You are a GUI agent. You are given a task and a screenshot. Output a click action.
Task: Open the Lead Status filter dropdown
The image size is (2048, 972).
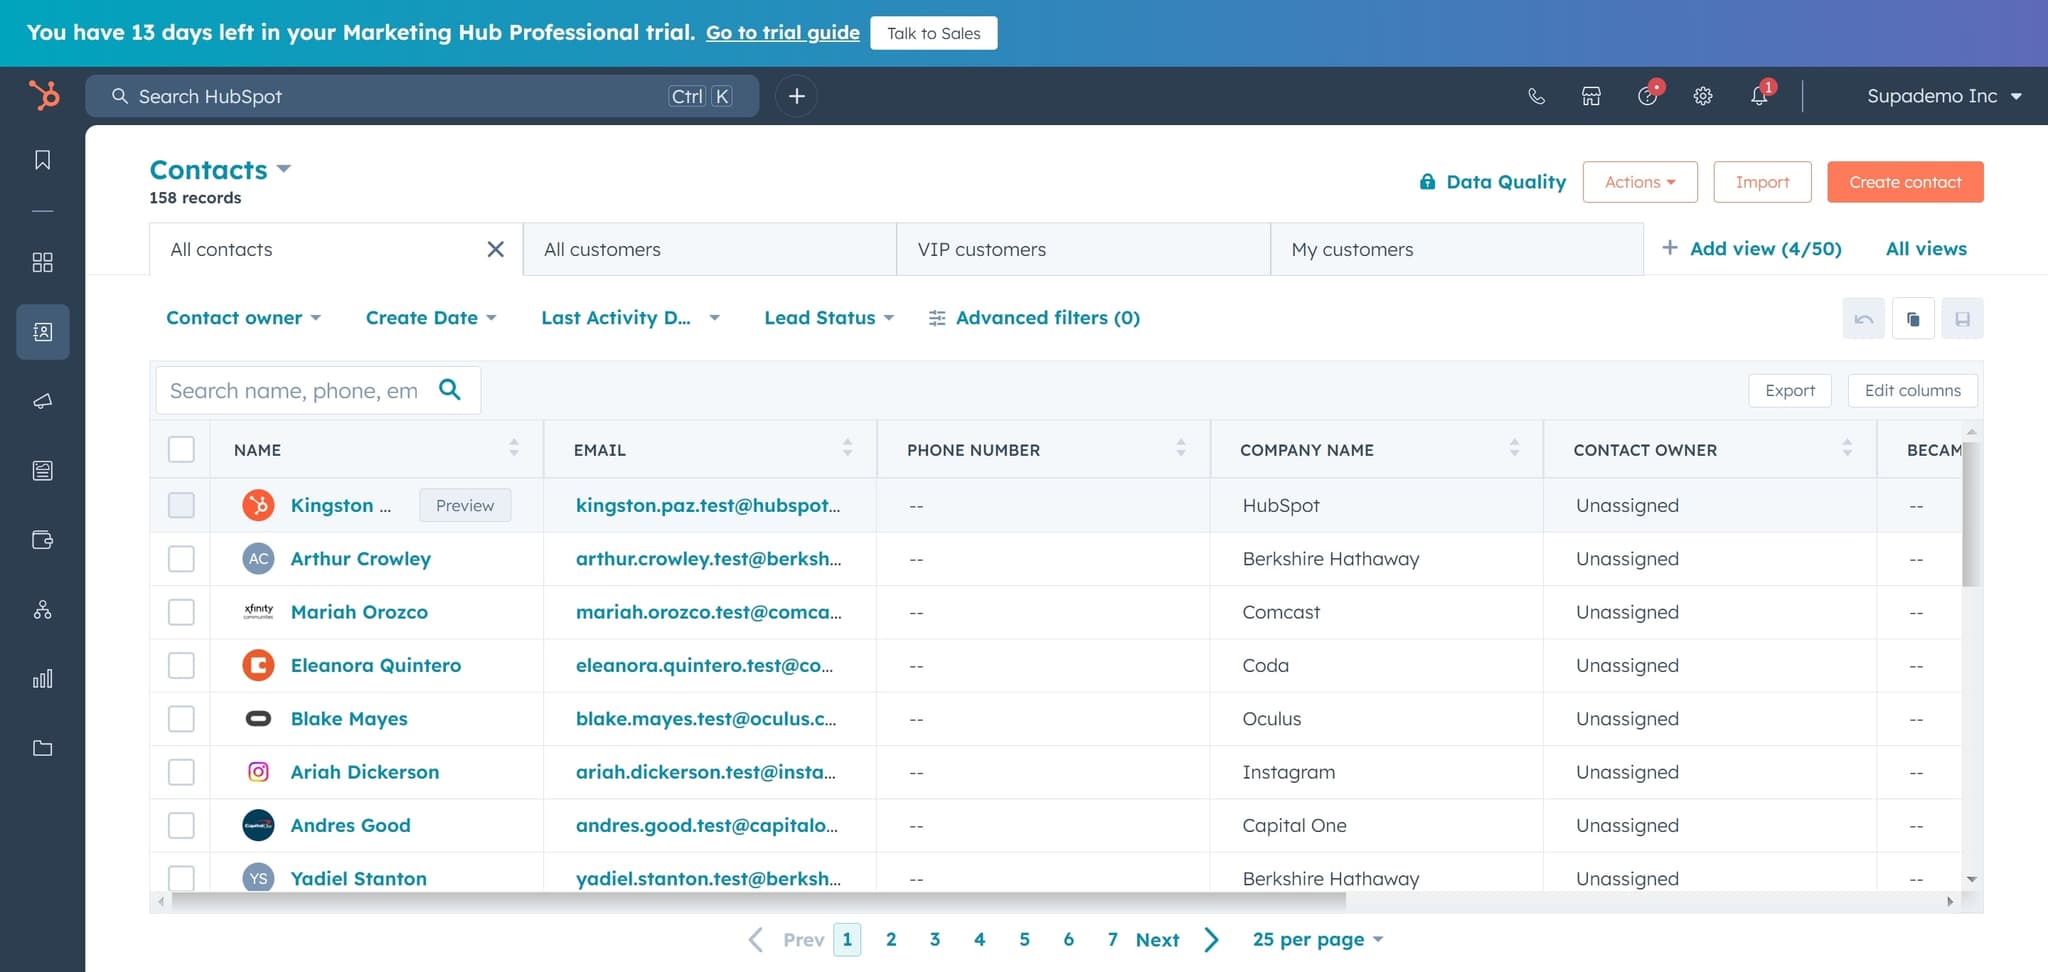coord(827,317)
